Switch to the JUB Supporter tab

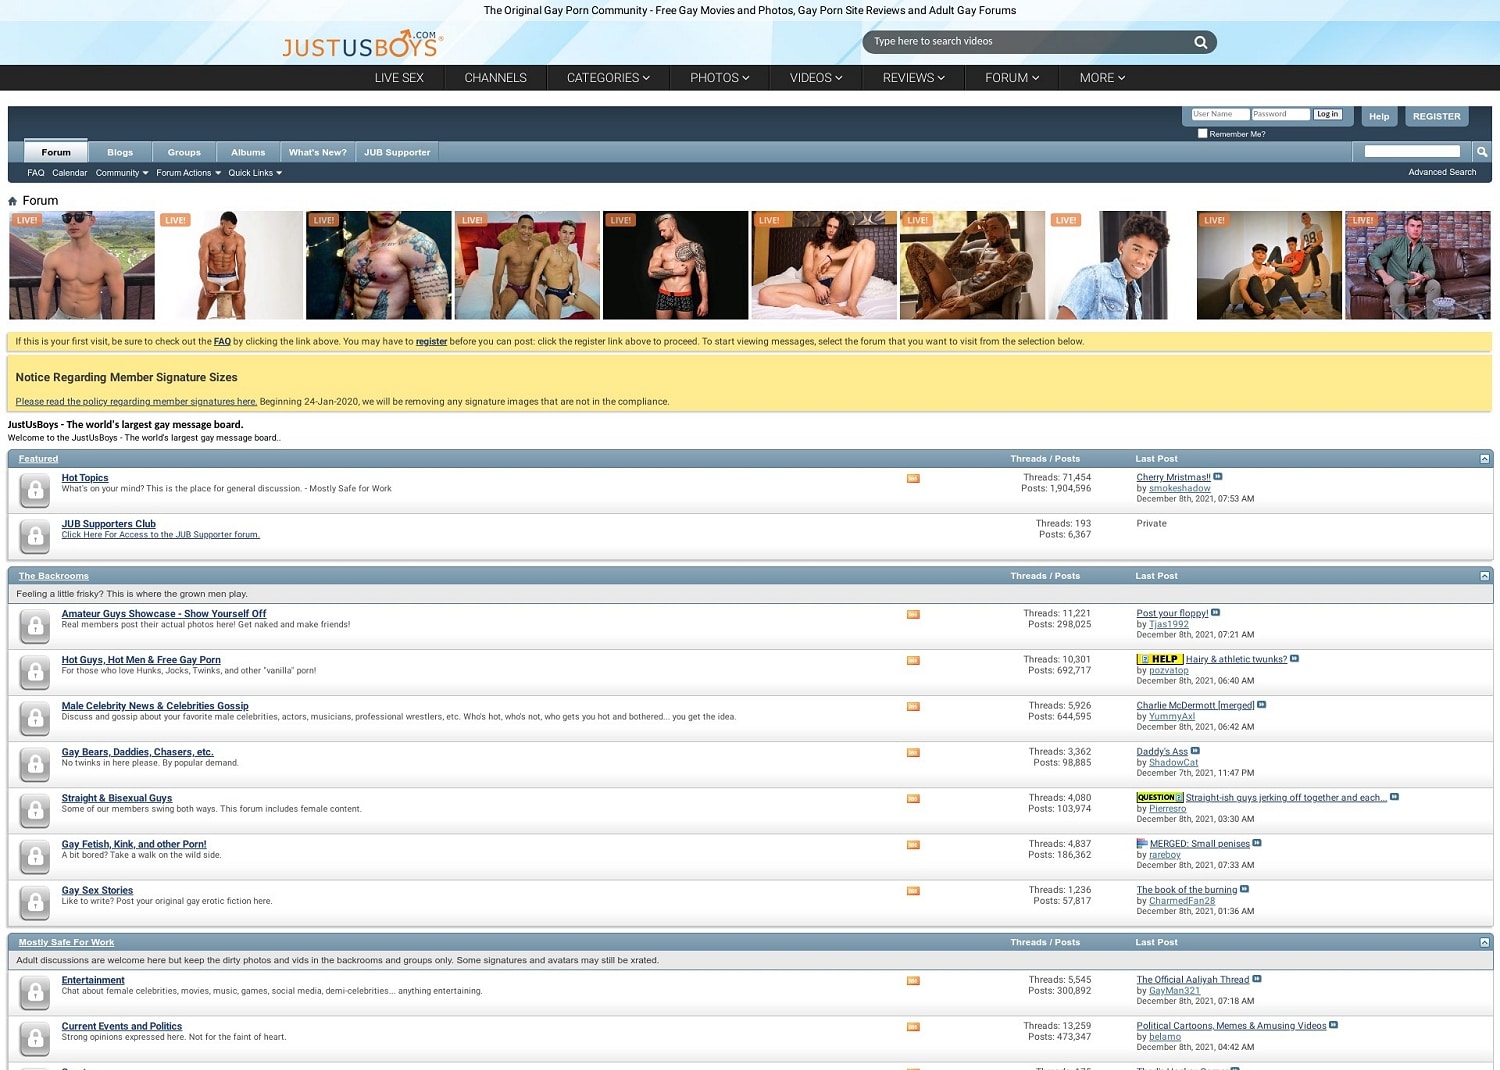[x=397, y=152]
